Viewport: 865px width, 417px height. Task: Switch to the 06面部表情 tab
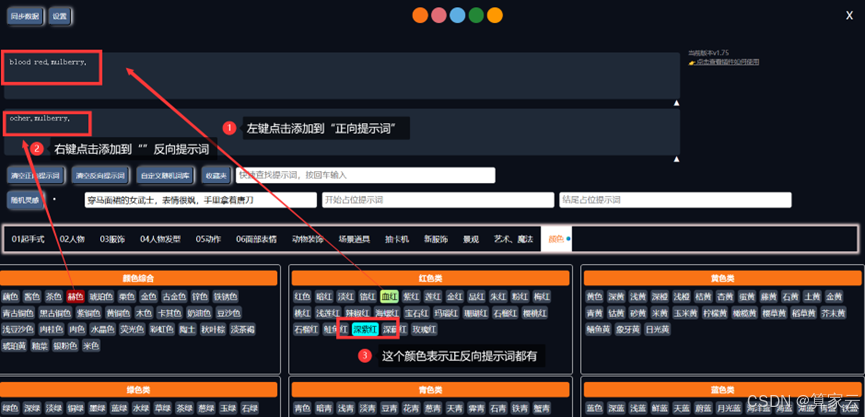[x=257, y=239]
